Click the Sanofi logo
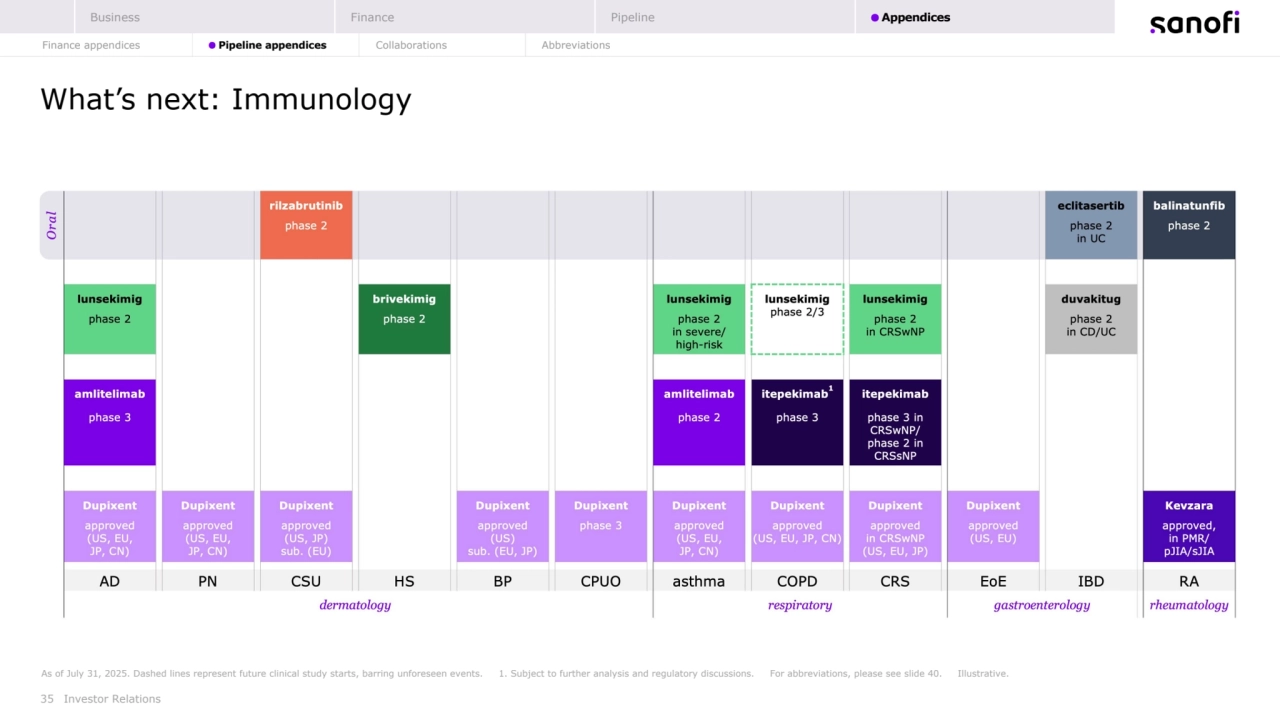Image resolution: width=1280 pixels, height=720 pixels. (x=1194, y=22)
